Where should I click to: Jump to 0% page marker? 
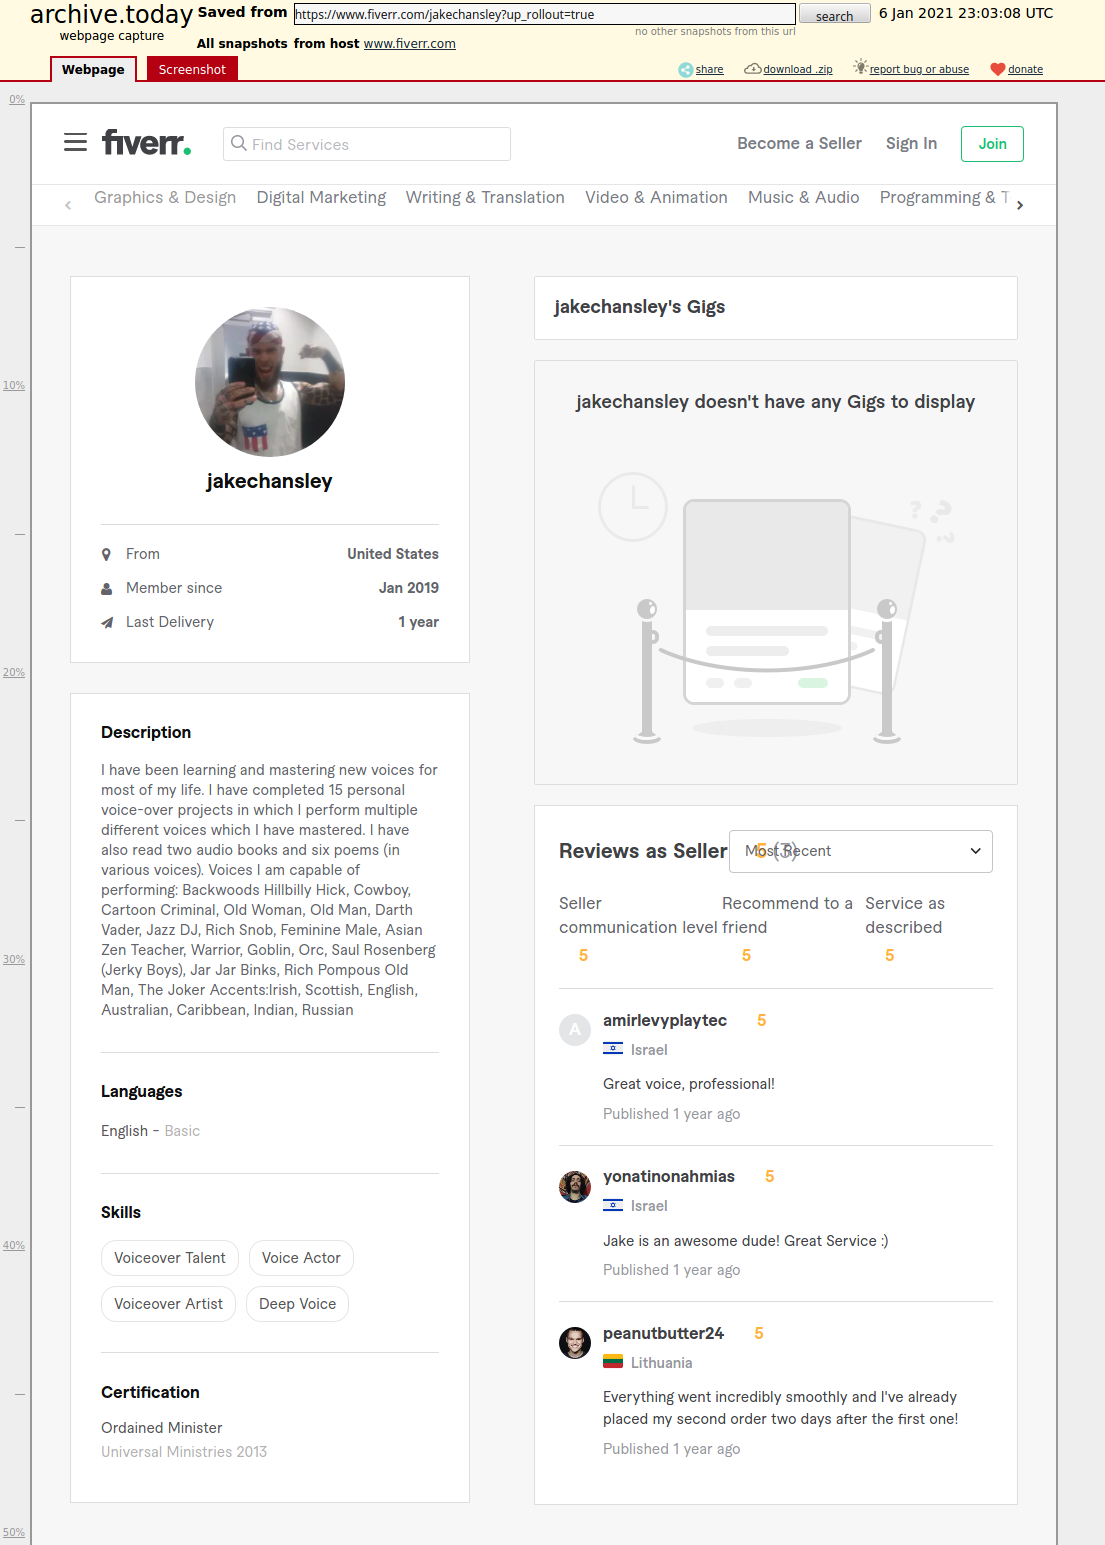click(17, 99)
